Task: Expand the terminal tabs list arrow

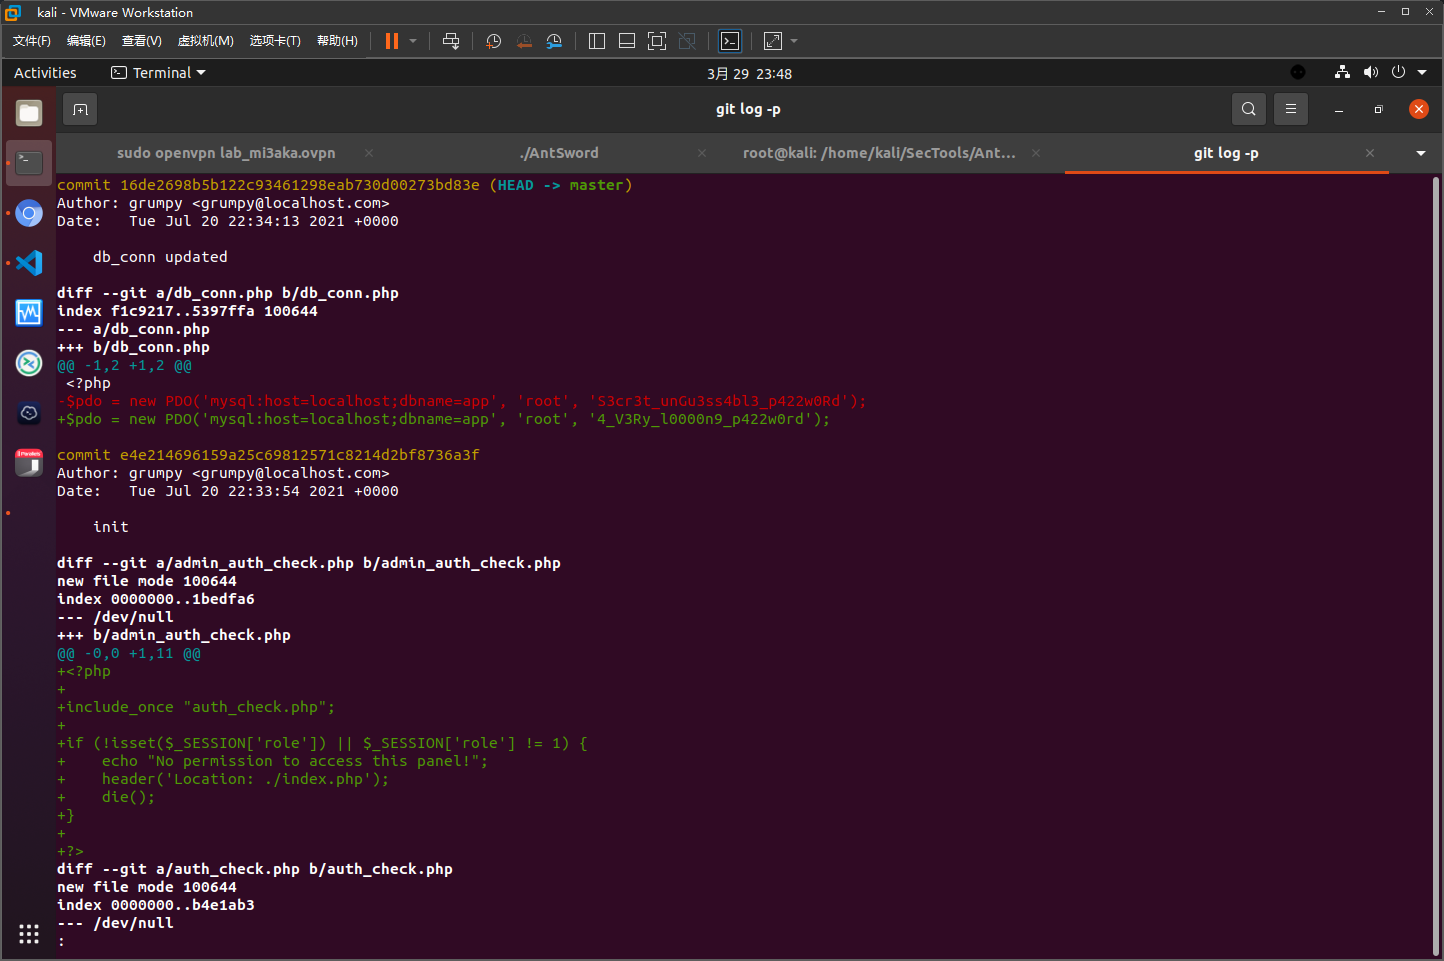Action: click(x=1420, y=153)
